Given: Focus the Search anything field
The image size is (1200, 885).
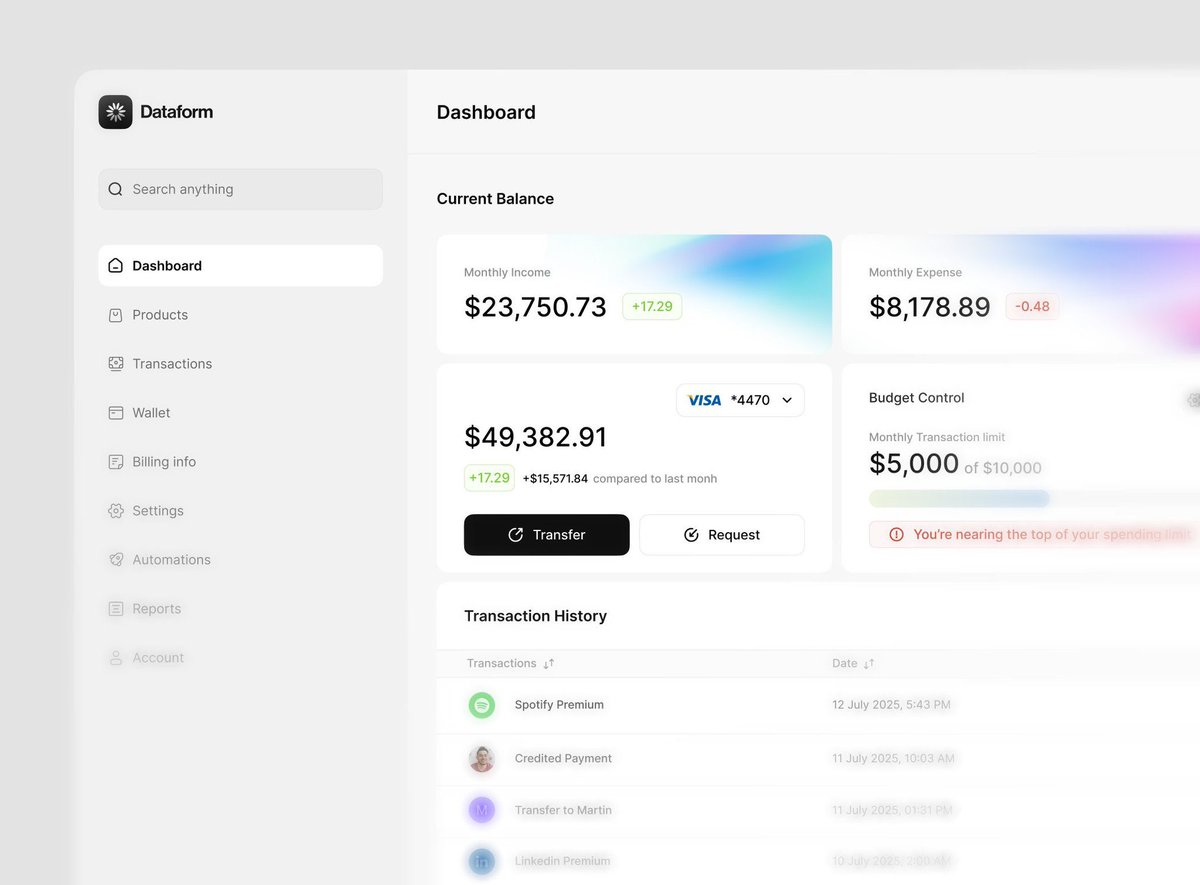Looking at the screenshot, I should click(240, 189).
